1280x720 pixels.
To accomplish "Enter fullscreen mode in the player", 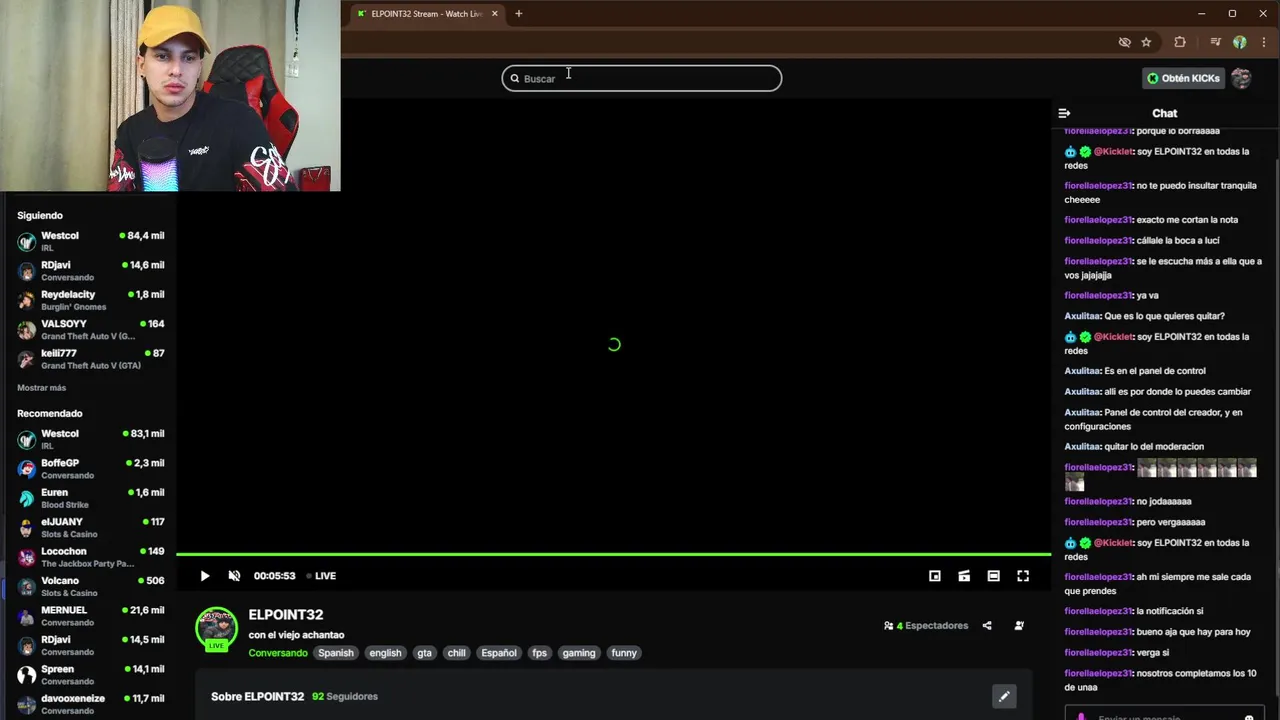I will click(x=1023, y=576).
